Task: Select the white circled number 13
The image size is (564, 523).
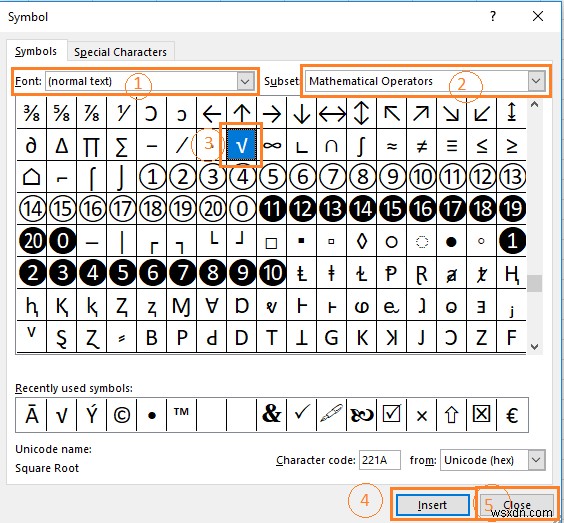Action: click(x=511, y=177)
